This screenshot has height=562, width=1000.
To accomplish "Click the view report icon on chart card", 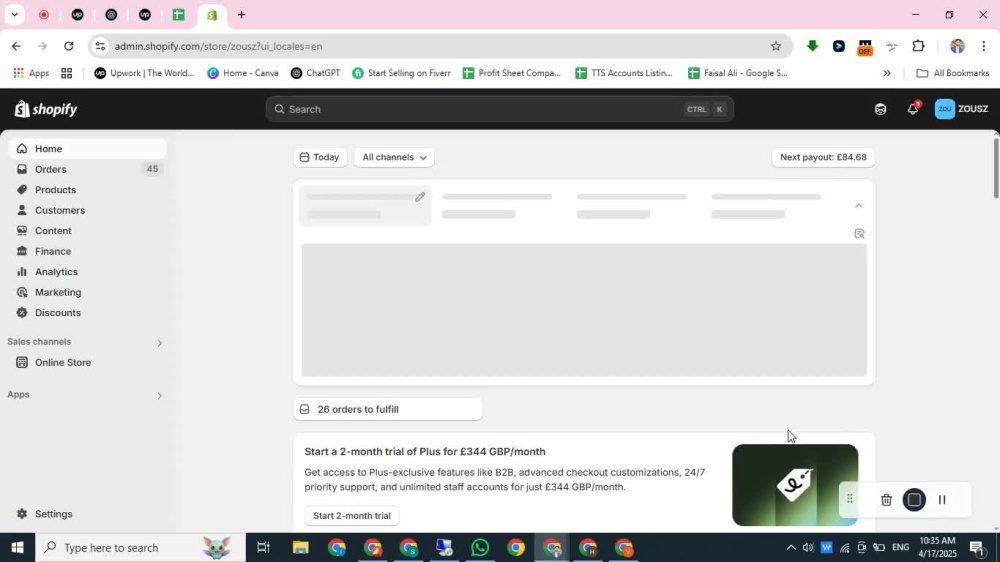I will [x=859, y=233].
